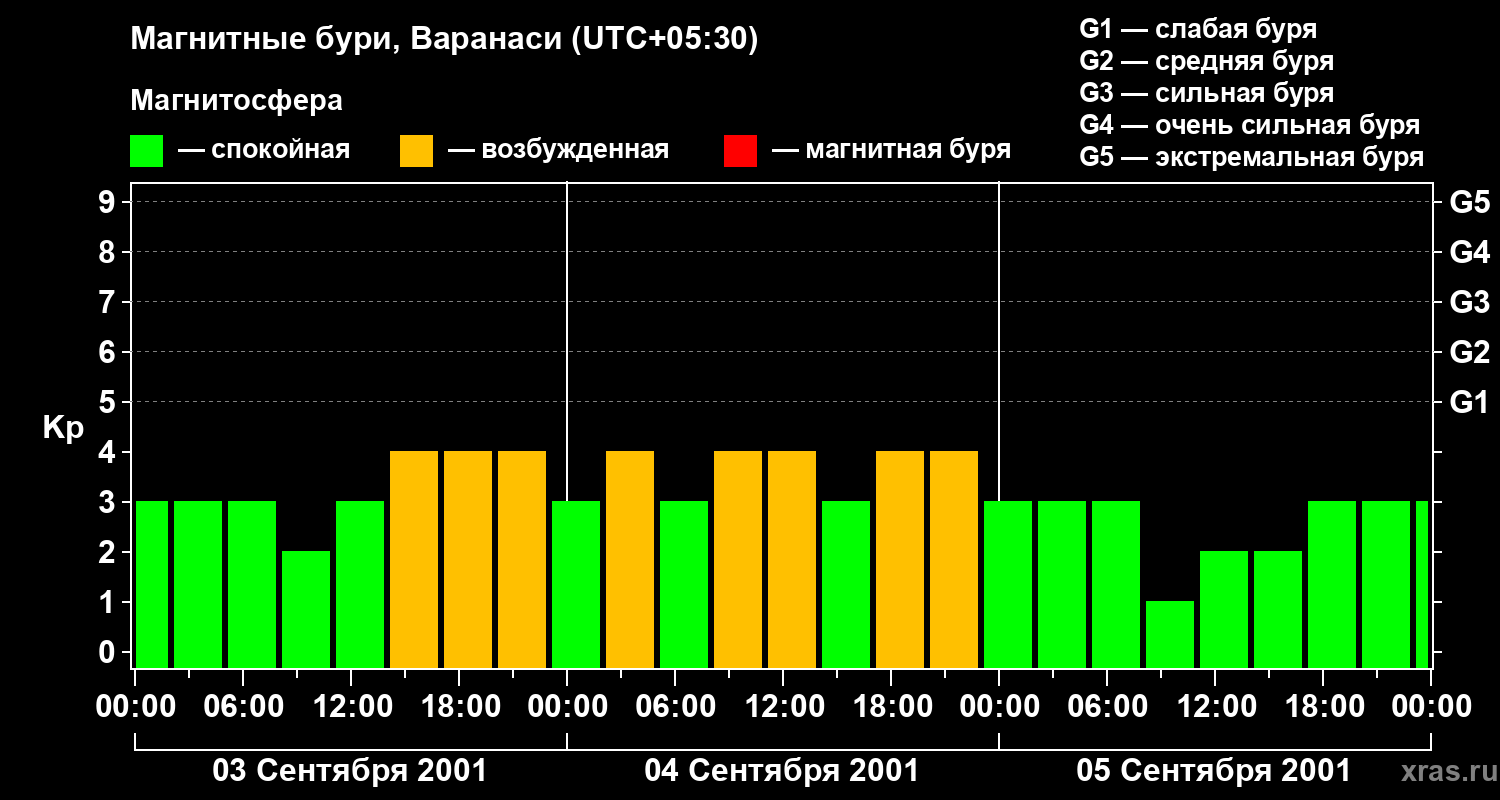The image size is (1500, 800).
Task: Click the '04 Сентября 2001' date label
Action: (x=782, y=770)
